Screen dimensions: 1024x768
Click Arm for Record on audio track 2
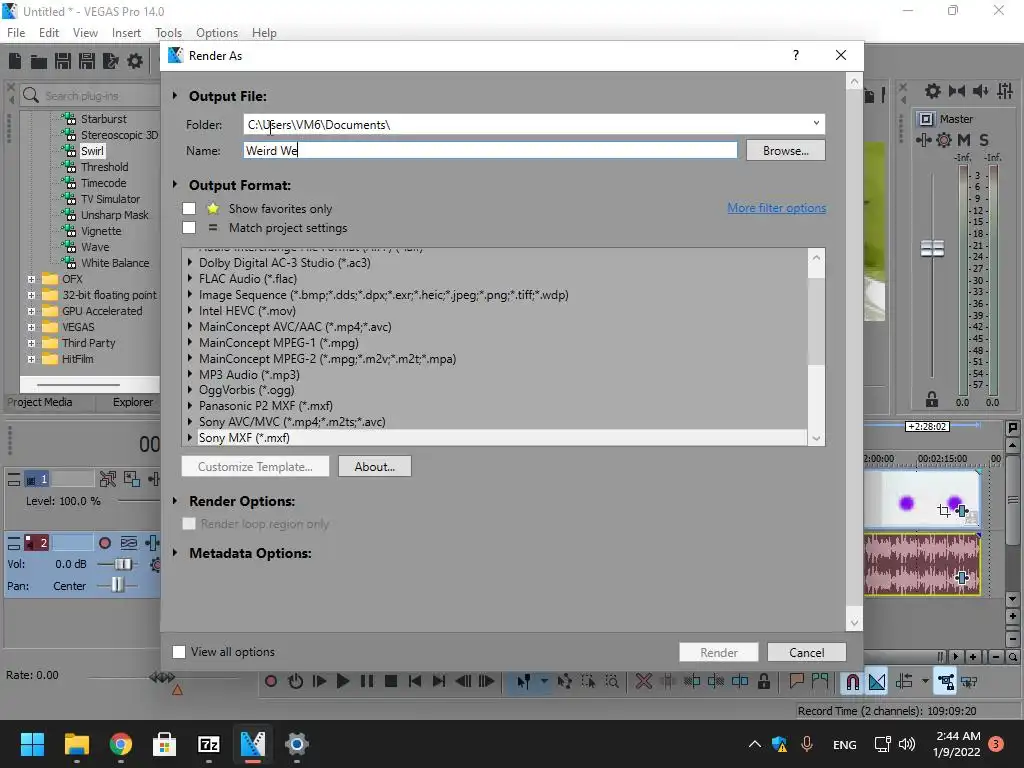click(104, 543)
